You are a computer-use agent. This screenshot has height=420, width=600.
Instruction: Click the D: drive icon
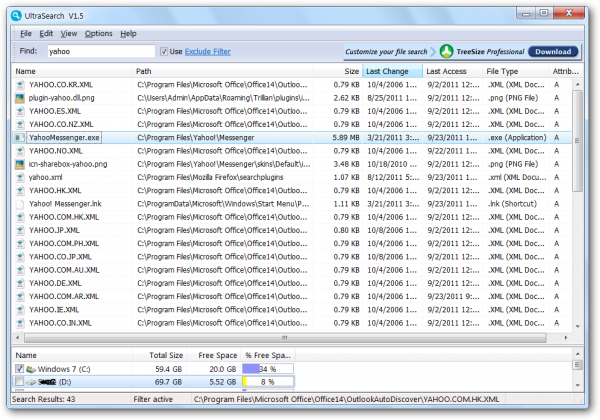pyautogui.click(x=31, y=382)
